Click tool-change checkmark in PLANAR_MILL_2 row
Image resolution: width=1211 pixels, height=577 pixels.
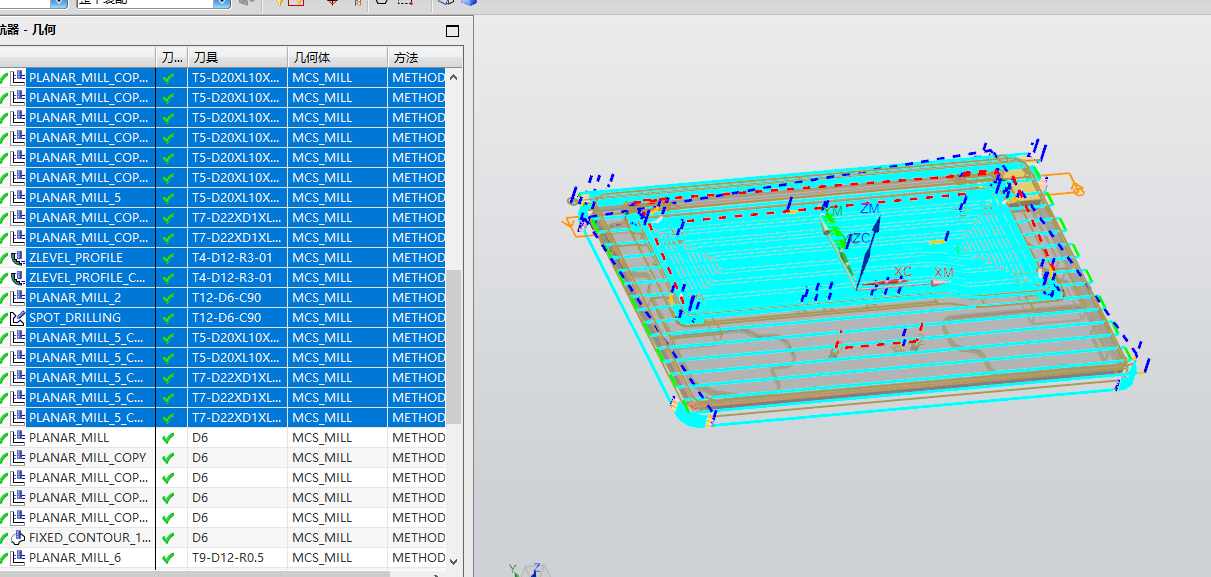click(168, 297)
